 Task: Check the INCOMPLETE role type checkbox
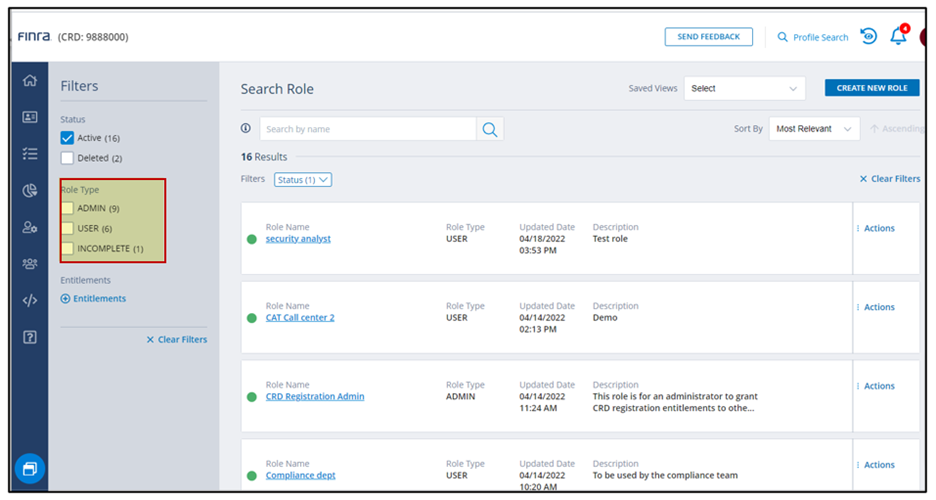coord(68,248)
